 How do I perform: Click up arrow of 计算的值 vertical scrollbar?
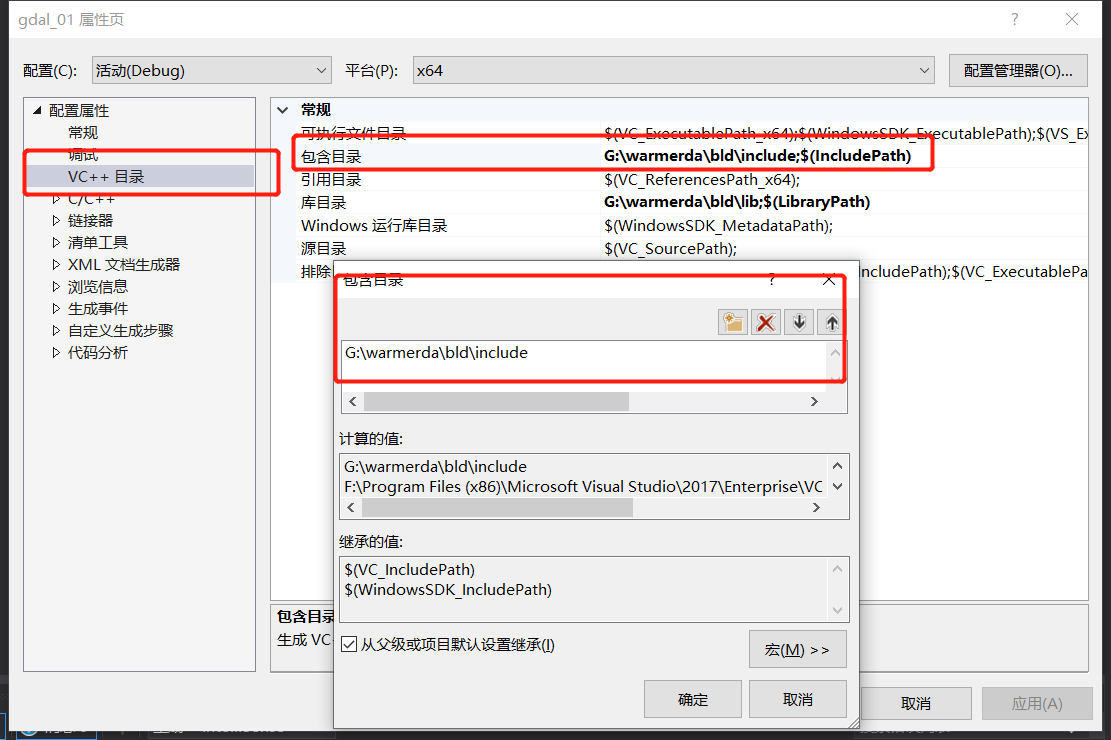(838, 466)
